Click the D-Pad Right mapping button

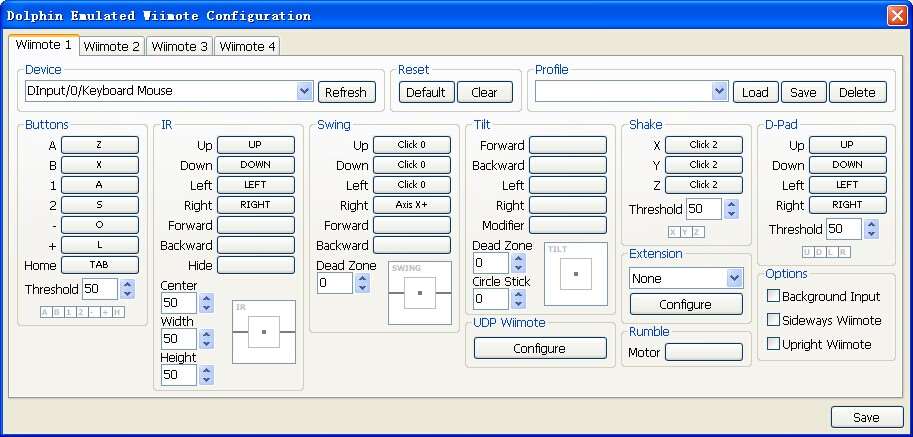(848, 205)
